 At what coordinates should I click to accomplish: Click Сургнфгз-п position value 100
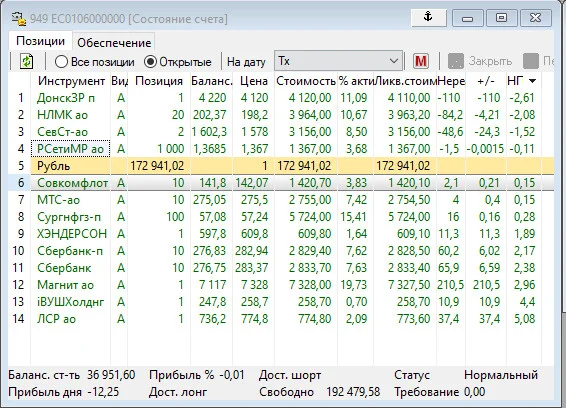point(175,217)
